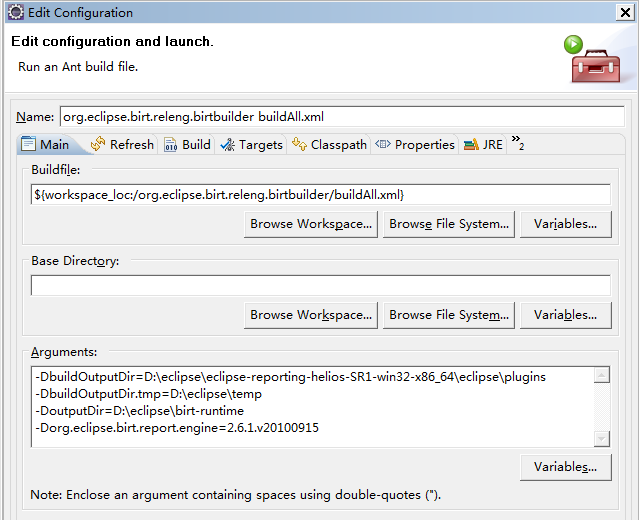Open the Targets tab
This screenshot has height=520, width=639.
(x=251, y=144)
